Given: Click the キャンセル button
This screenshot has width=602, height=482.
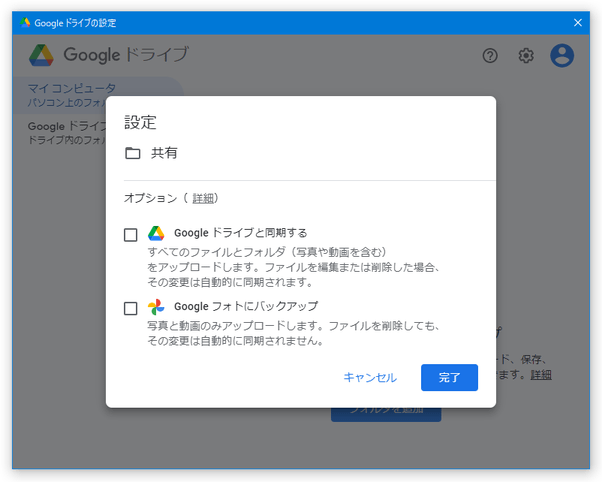Looking at the screenshot, I should click(x=370, y=378).
